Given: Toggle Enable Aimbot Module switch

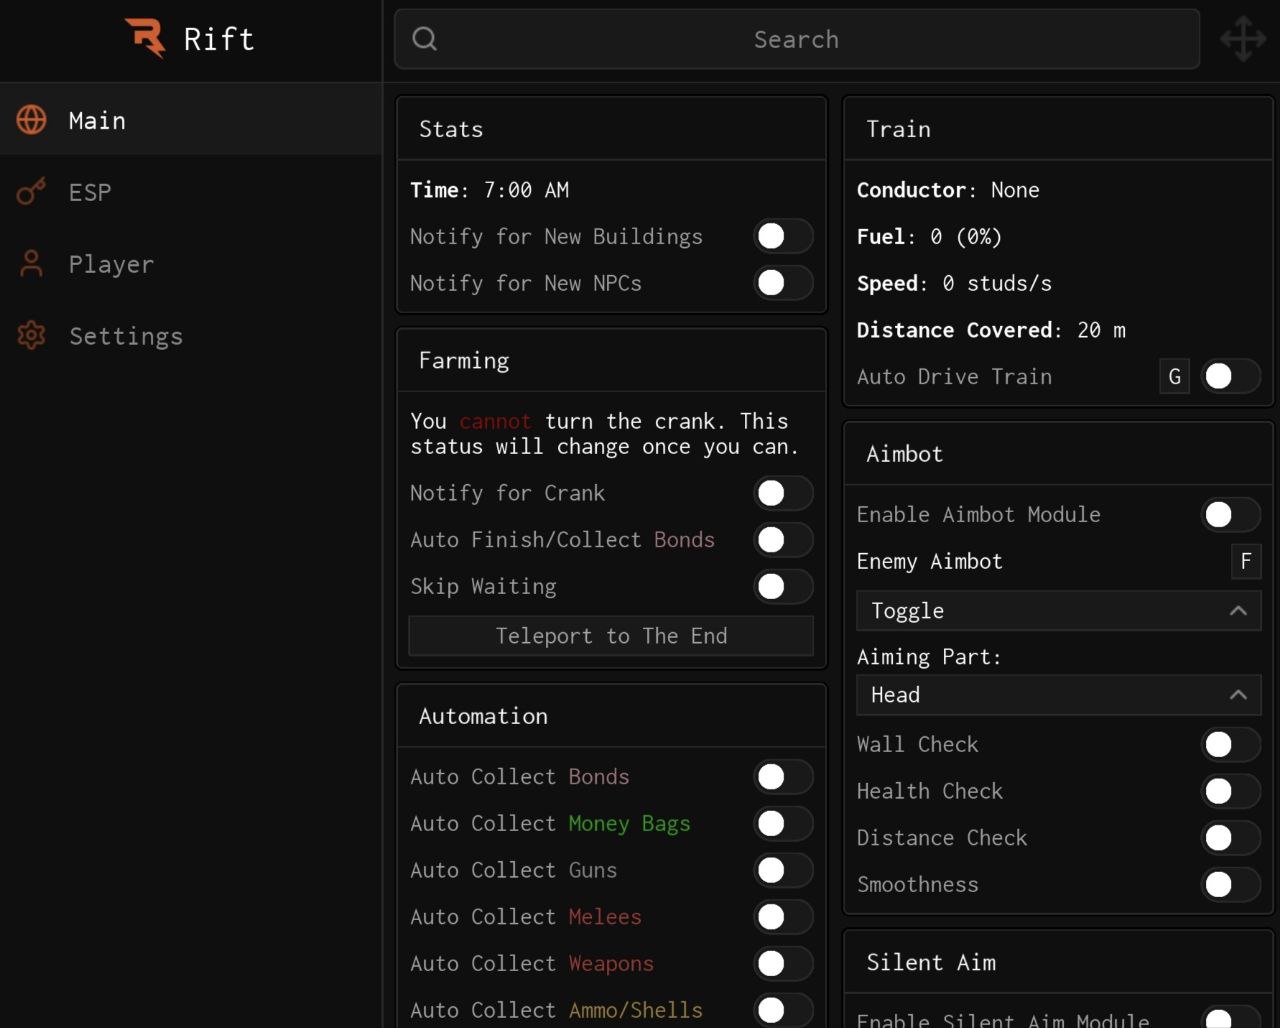Looking at the screenshot, I should (1229, 515).
